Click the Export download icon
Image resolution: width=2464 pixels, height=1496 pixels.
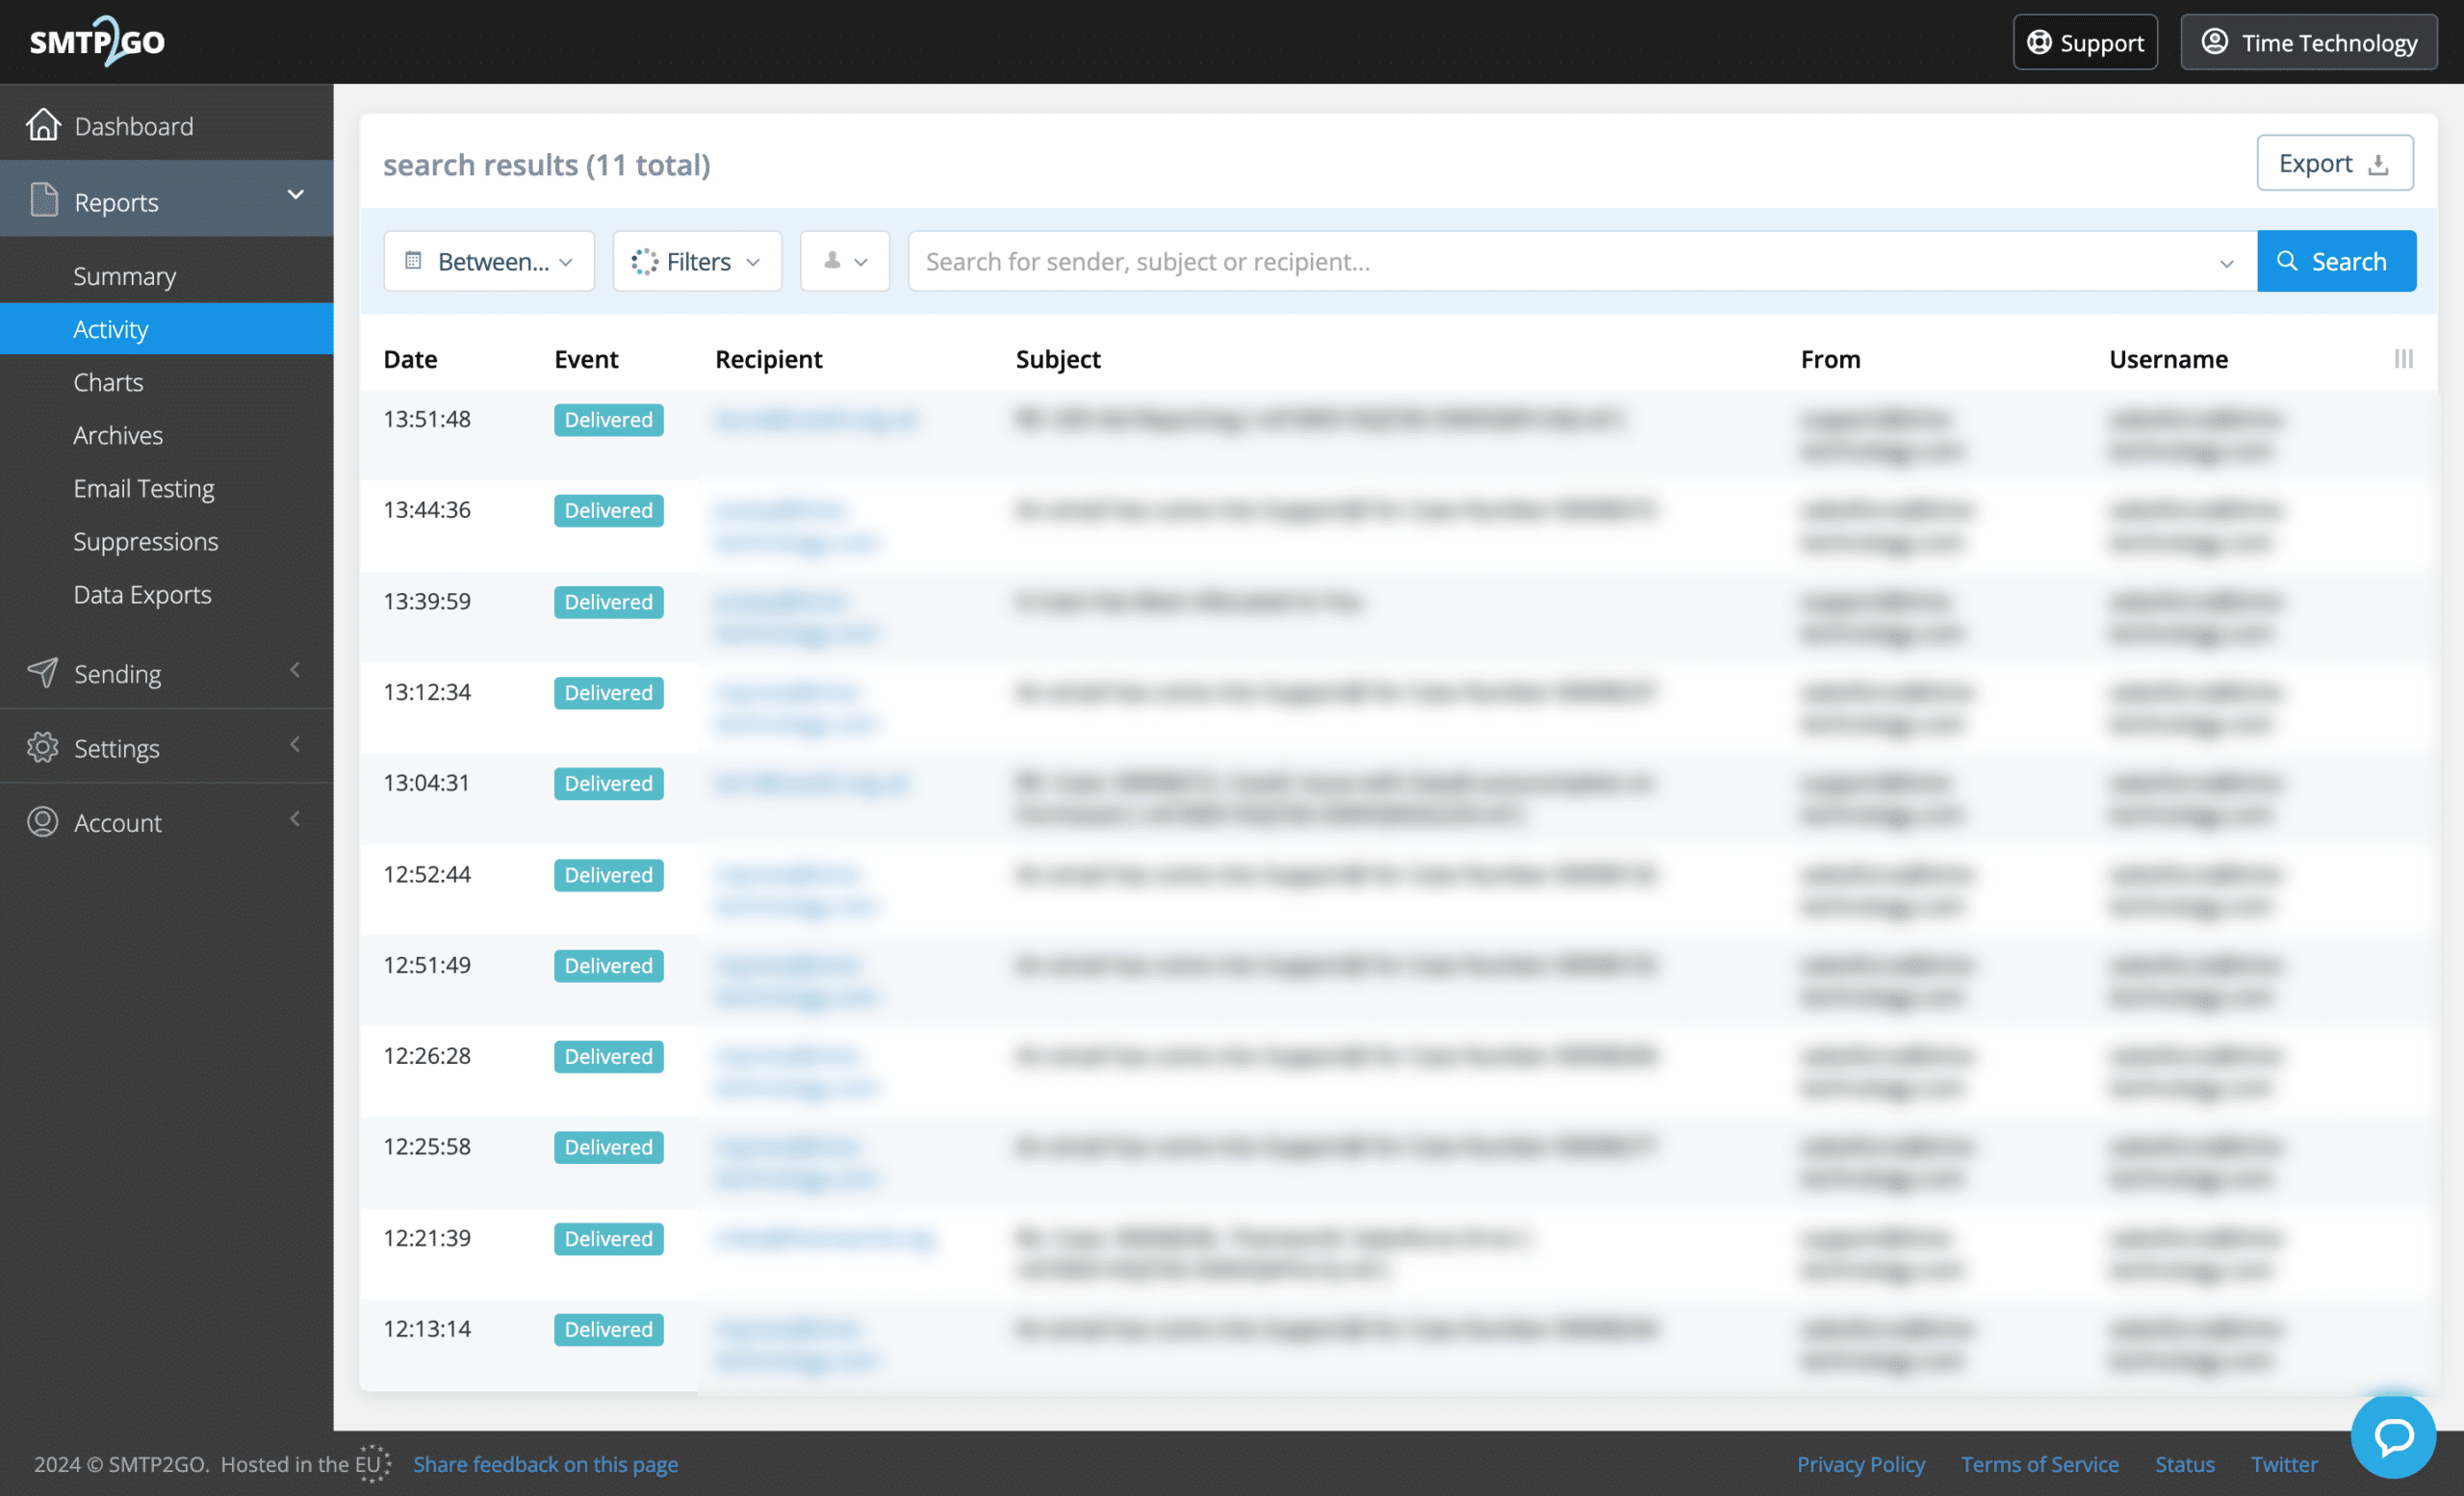[2378, 164]
